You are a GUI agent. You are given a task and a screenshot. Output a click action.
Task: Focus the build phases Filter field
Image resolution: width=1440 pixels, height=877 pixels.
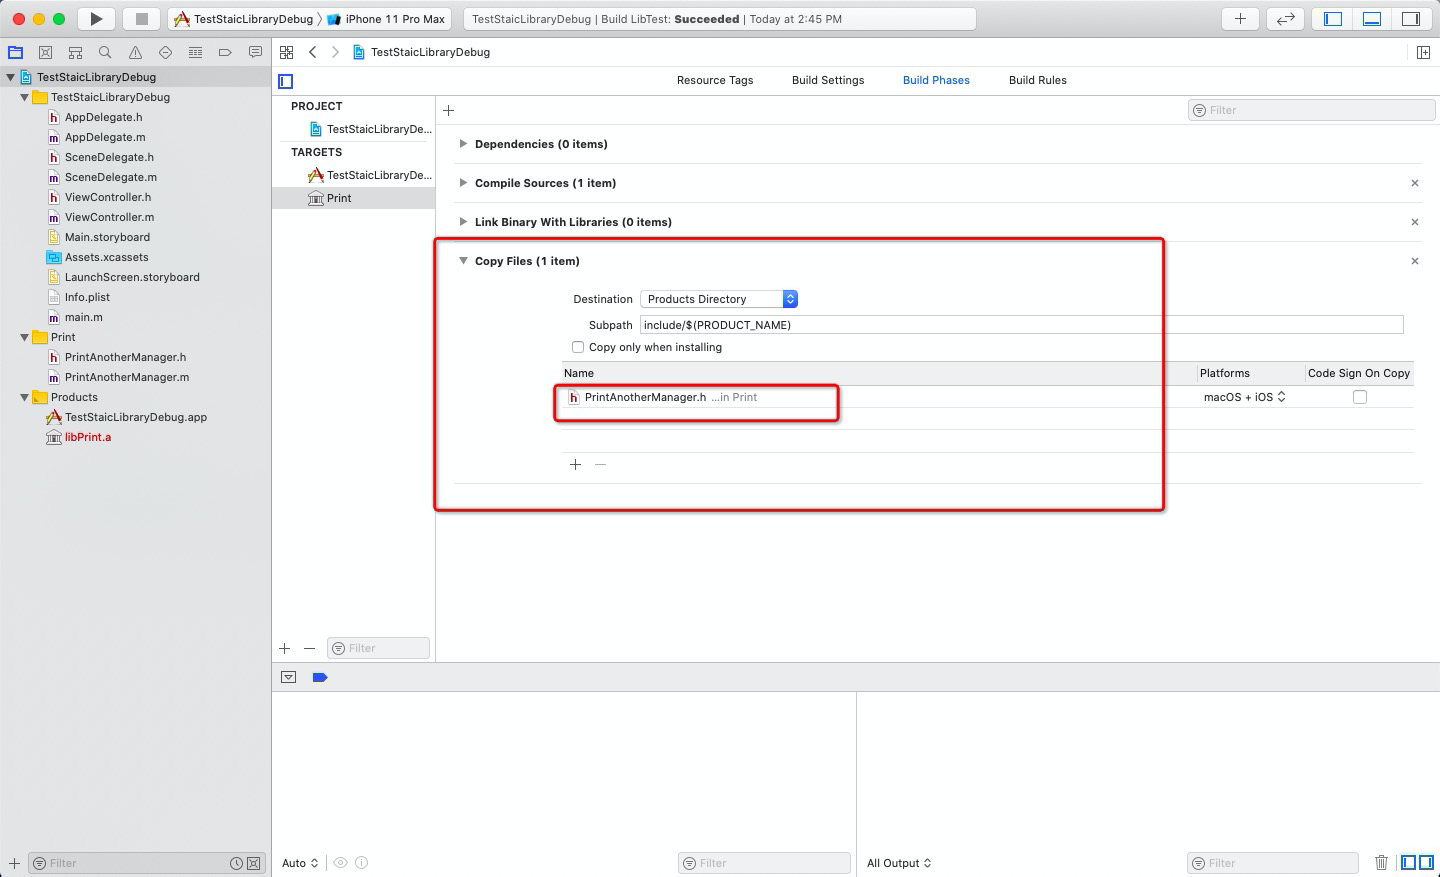[x=1312, y=110]
